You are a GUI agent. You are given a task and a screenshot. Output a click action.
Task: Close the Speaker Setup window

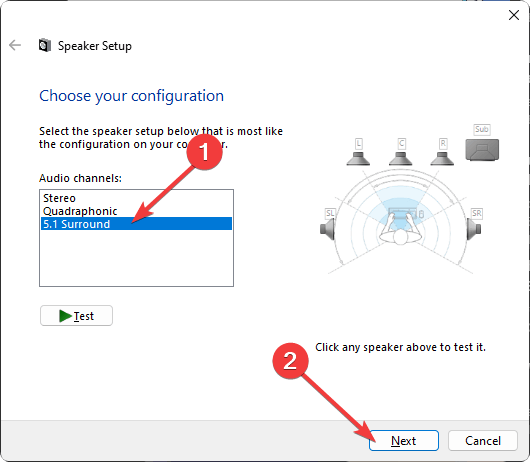[x=514, y=15]
